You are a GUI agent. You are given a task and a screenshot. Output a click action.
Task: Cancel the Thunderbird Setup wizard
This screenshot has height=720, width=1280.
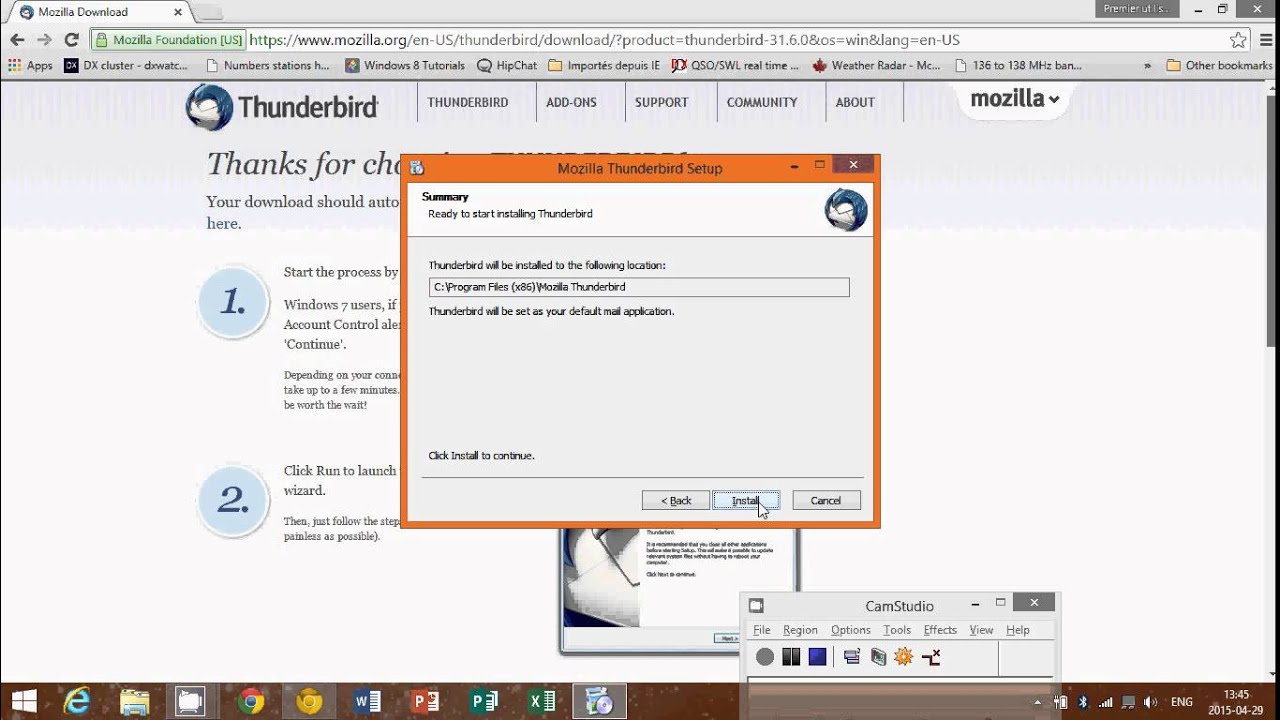click(826, 500)
